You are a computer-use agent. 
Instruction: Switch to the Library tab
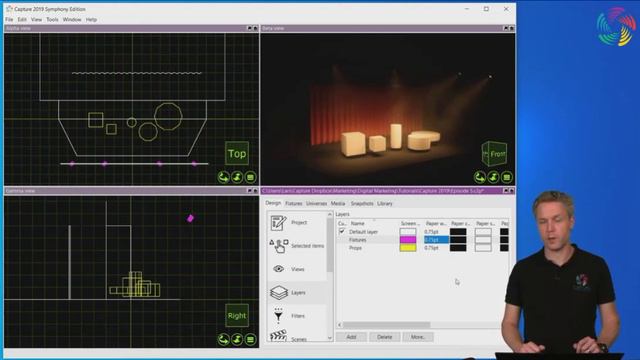click(x=385, y=203)
